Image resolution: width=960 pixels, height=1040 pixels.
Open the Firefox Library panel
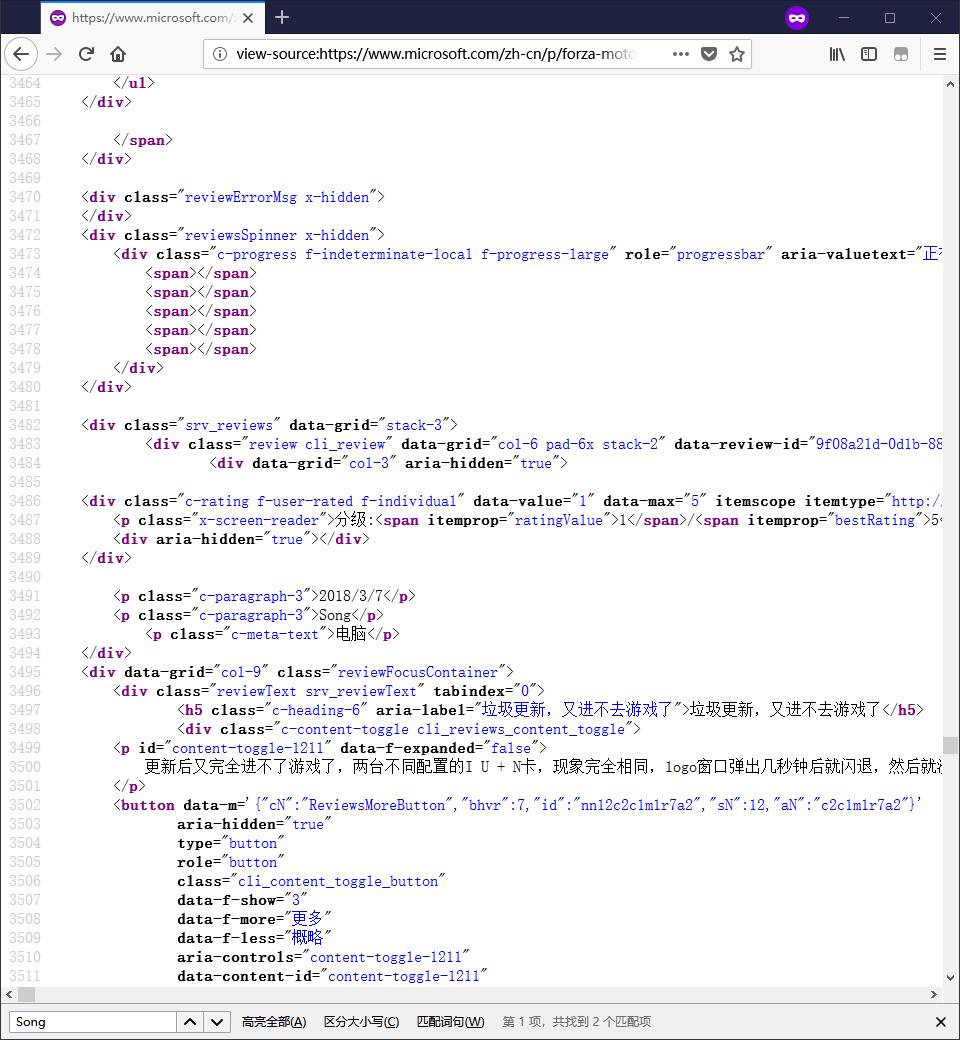(837, 54)
